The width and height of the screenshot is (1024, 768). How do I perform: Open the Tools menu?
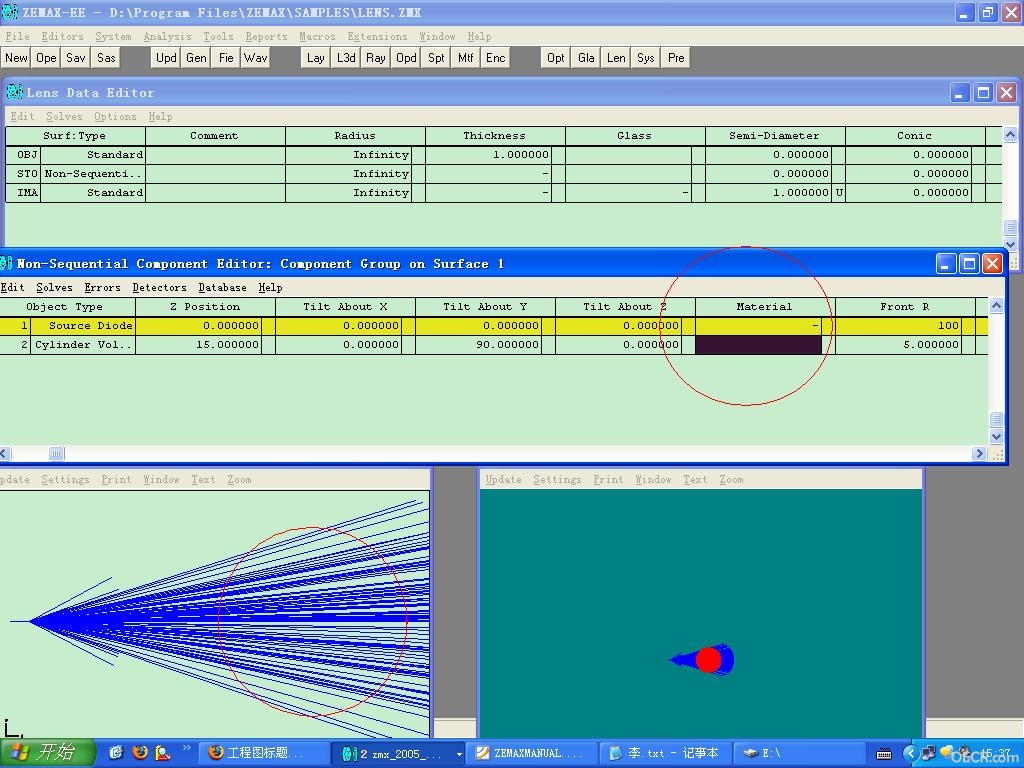218,37
